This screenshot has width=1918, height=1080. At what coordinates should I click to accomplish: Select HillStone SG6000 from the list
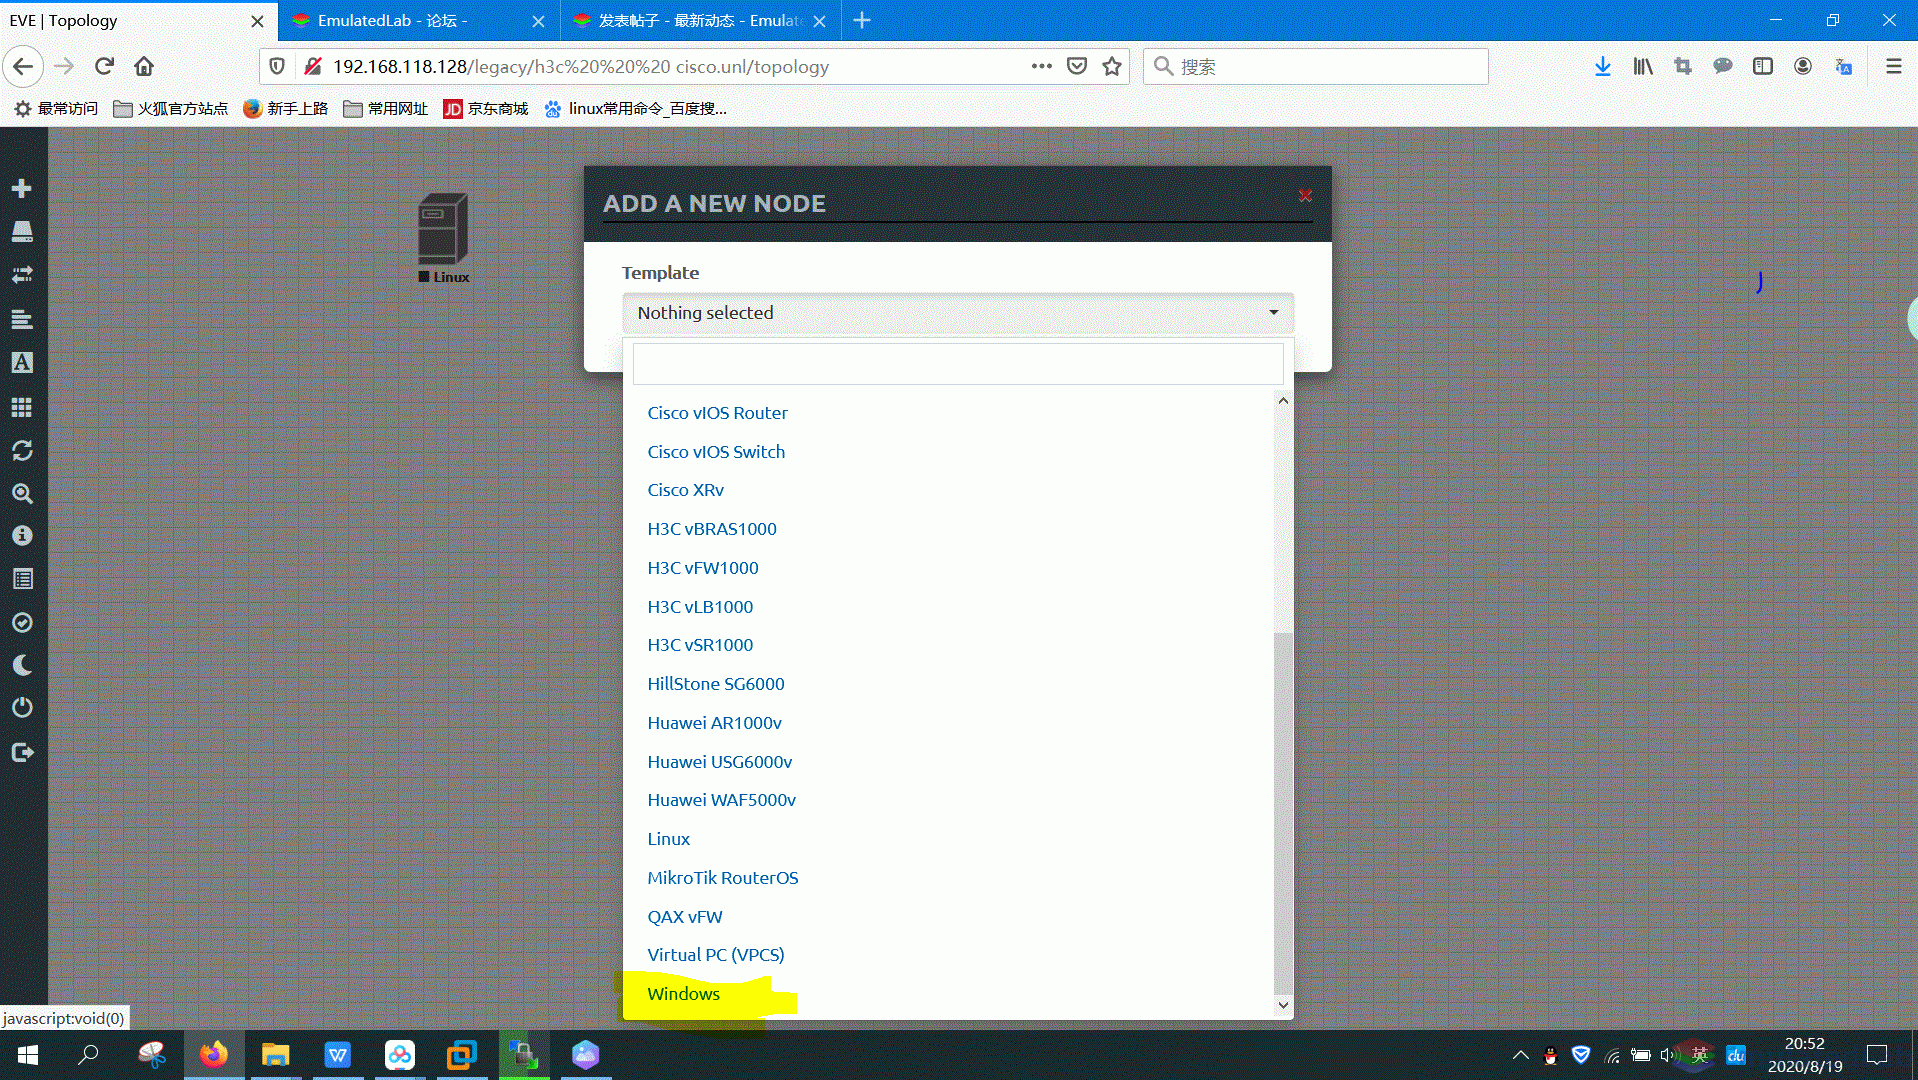(x=715, y=684)
